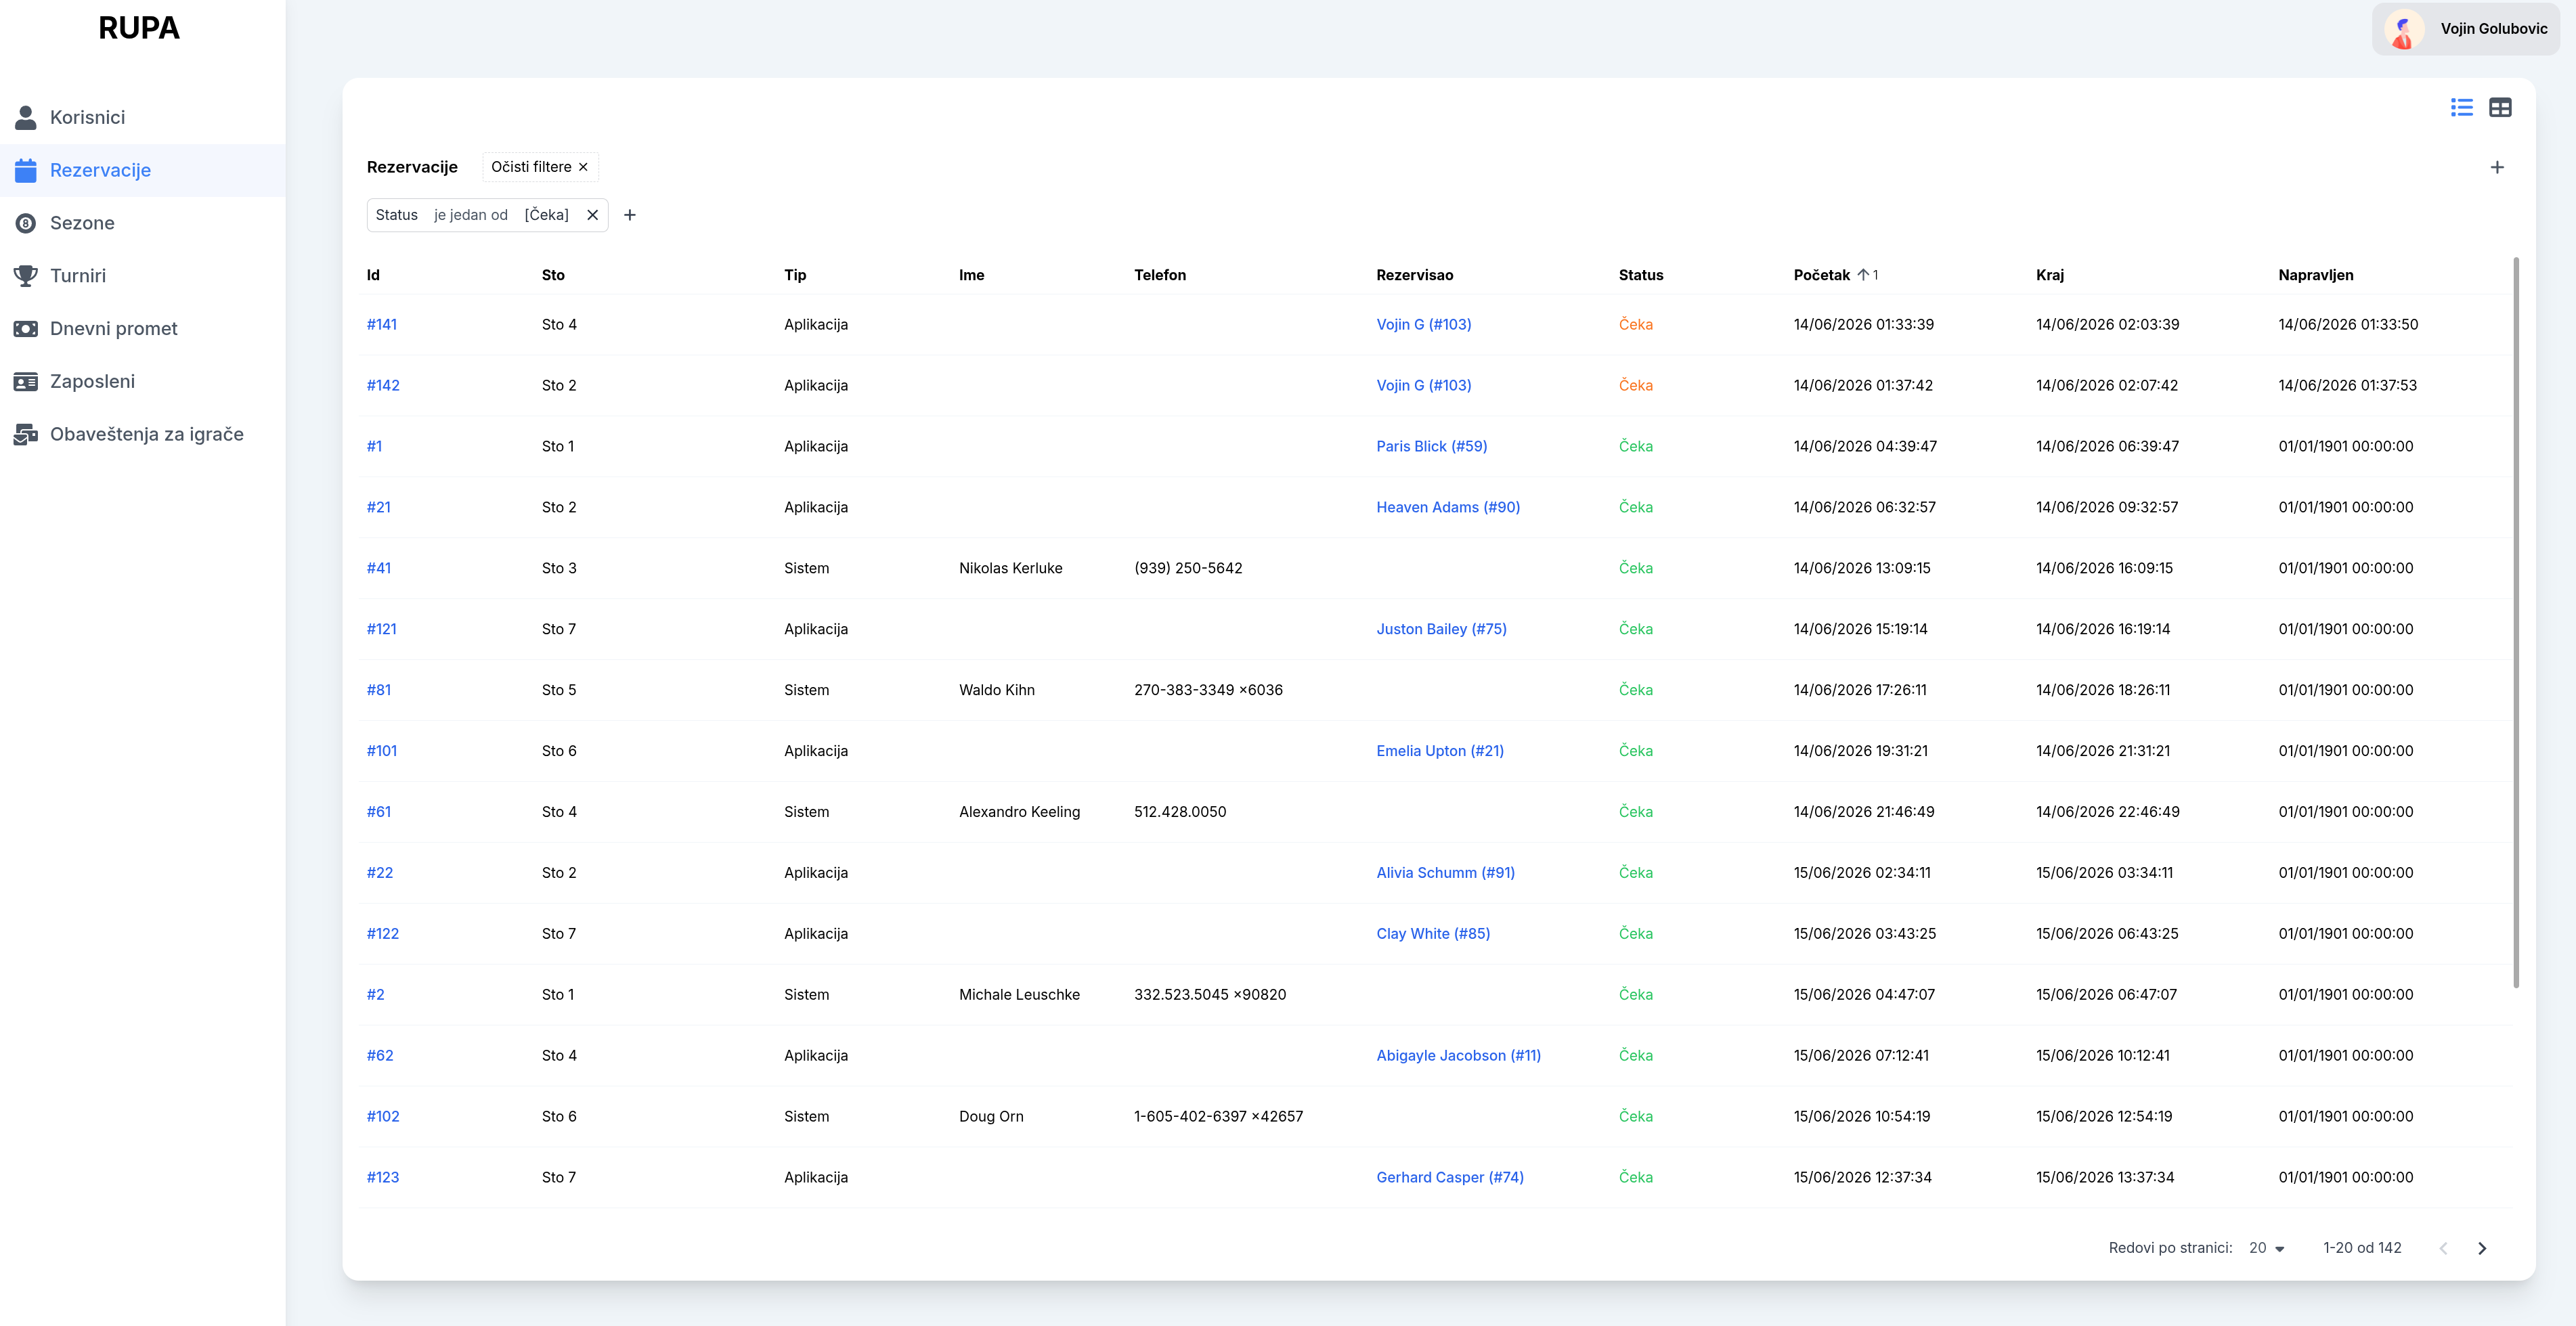Open user Emelia Upton (#21)
The image size is (2576, 1326).
click(1440, 751)
